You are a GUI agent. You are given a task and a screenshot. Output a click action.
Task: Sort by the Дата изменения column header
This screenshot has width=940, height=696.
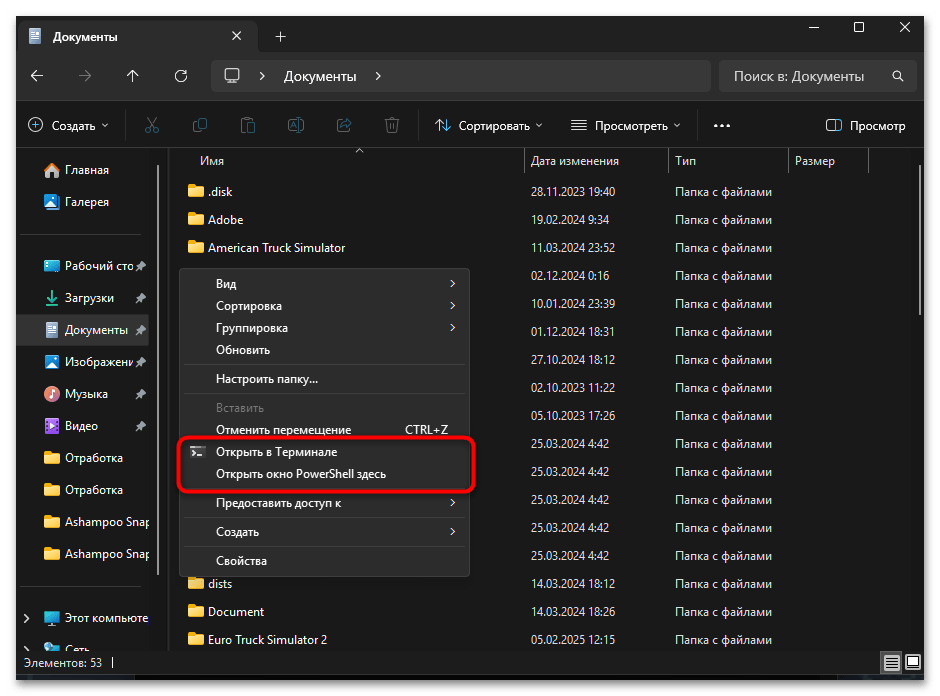tap(596, 161)
